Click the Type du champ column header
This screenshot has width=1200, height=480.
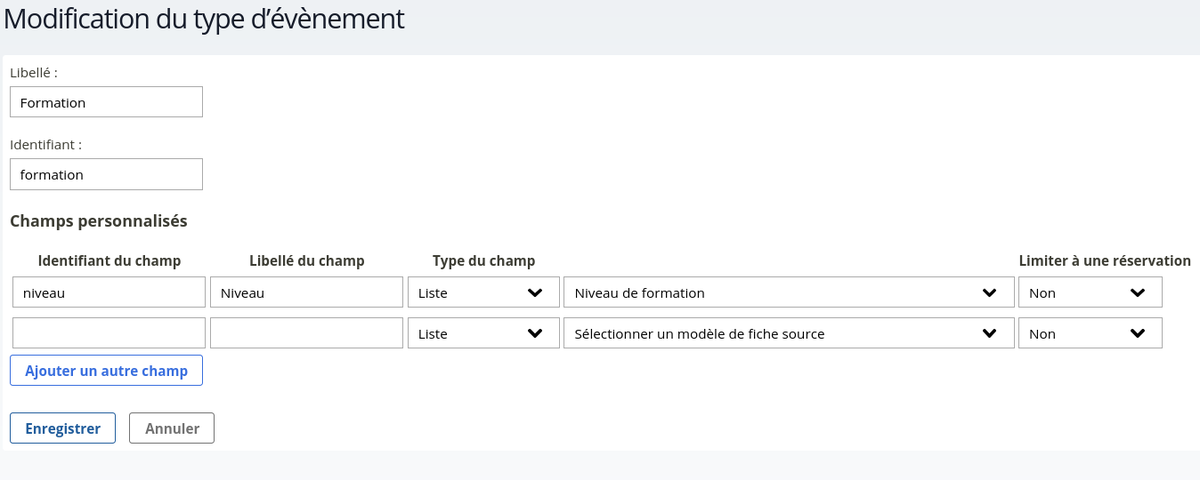coord(484,260)
